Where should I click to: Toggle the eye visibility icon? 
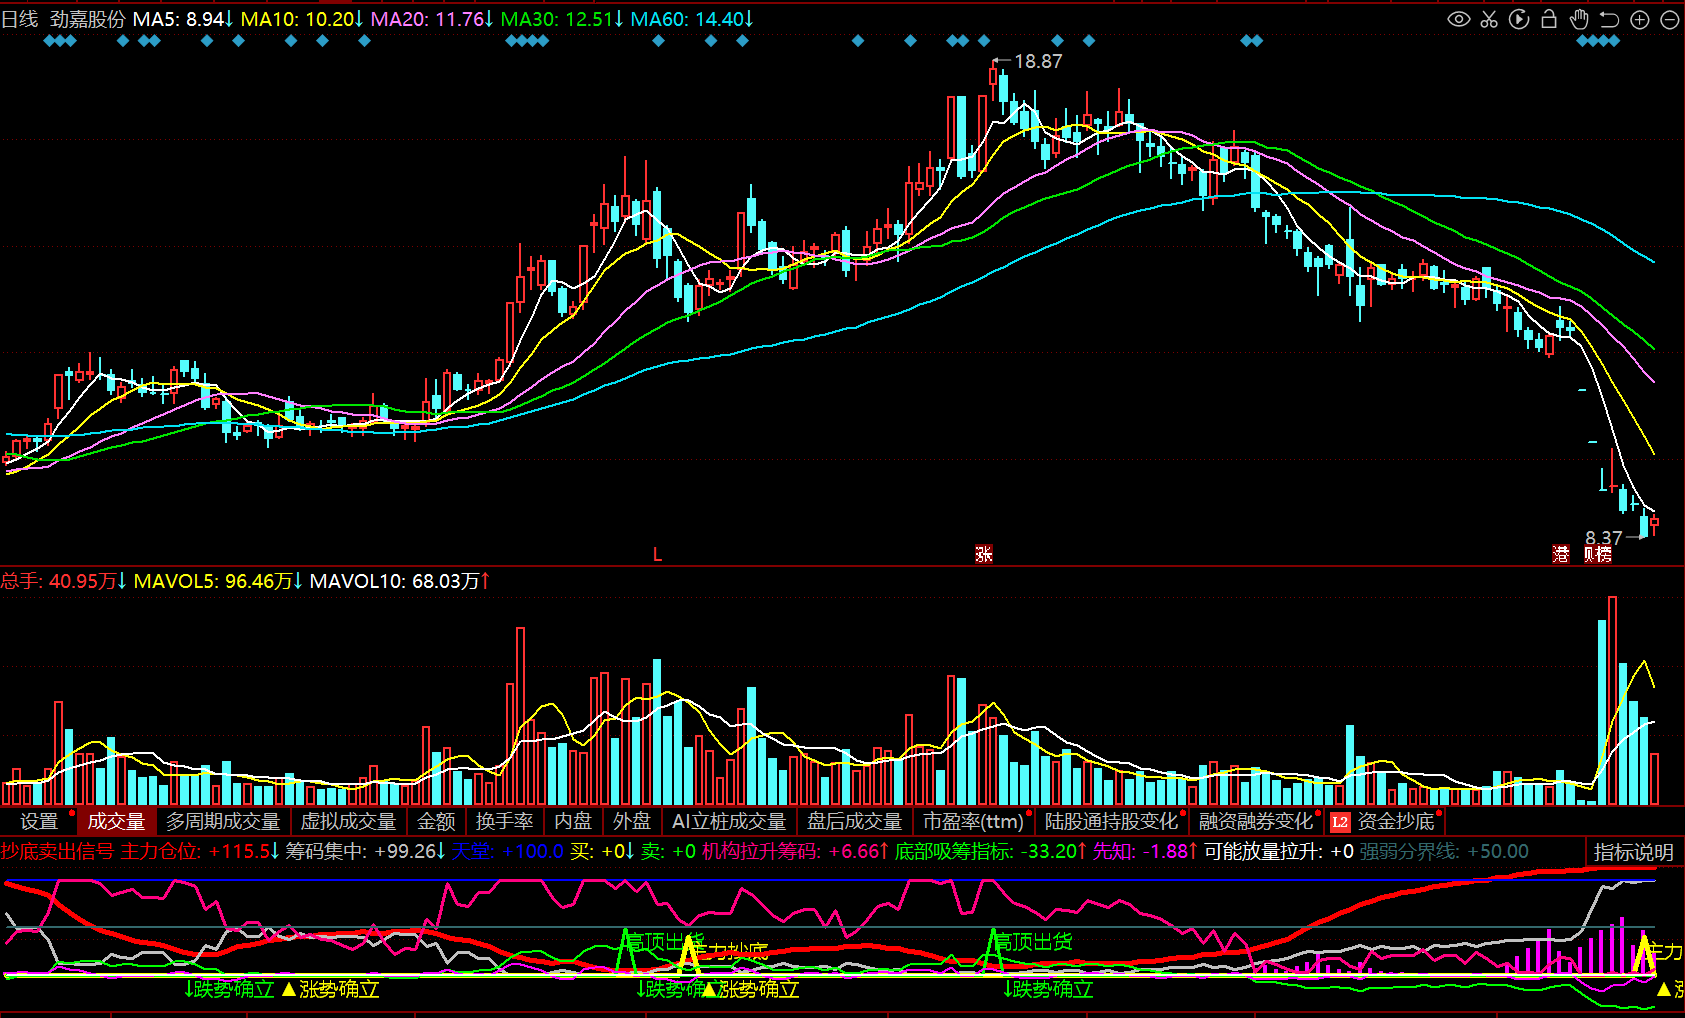pos(1459,19)
